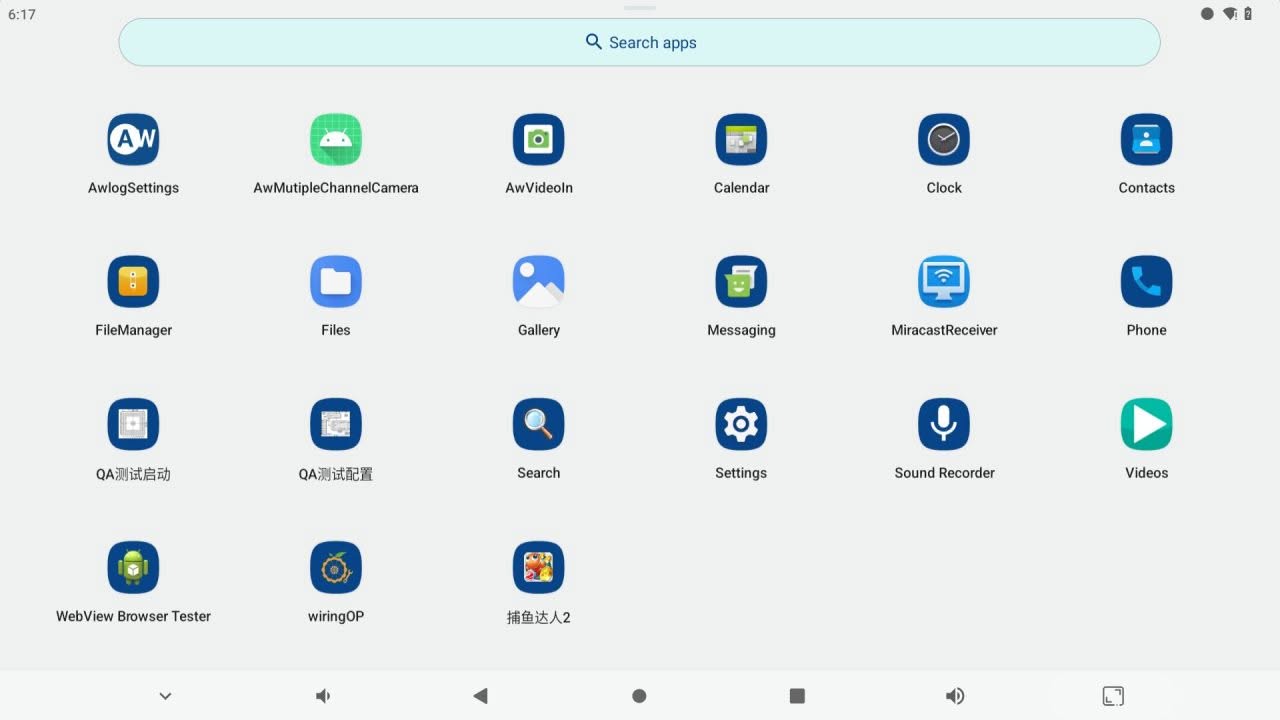Open the Calendar app
The image size is (1280, 720).
tap(741, 140)
